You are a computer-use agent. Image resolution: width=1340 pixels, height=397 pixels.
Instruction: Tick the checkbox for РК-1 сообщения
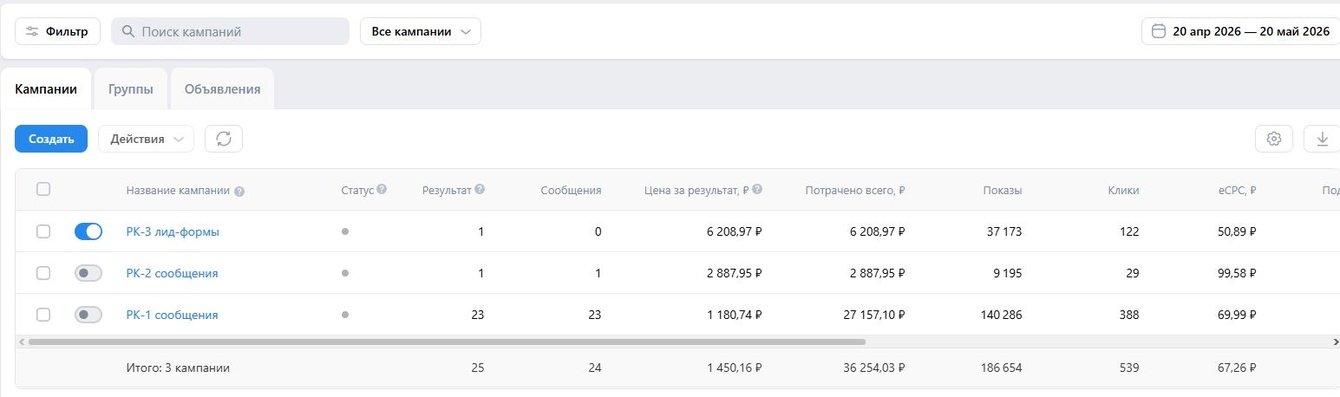(x=43, y=314)
